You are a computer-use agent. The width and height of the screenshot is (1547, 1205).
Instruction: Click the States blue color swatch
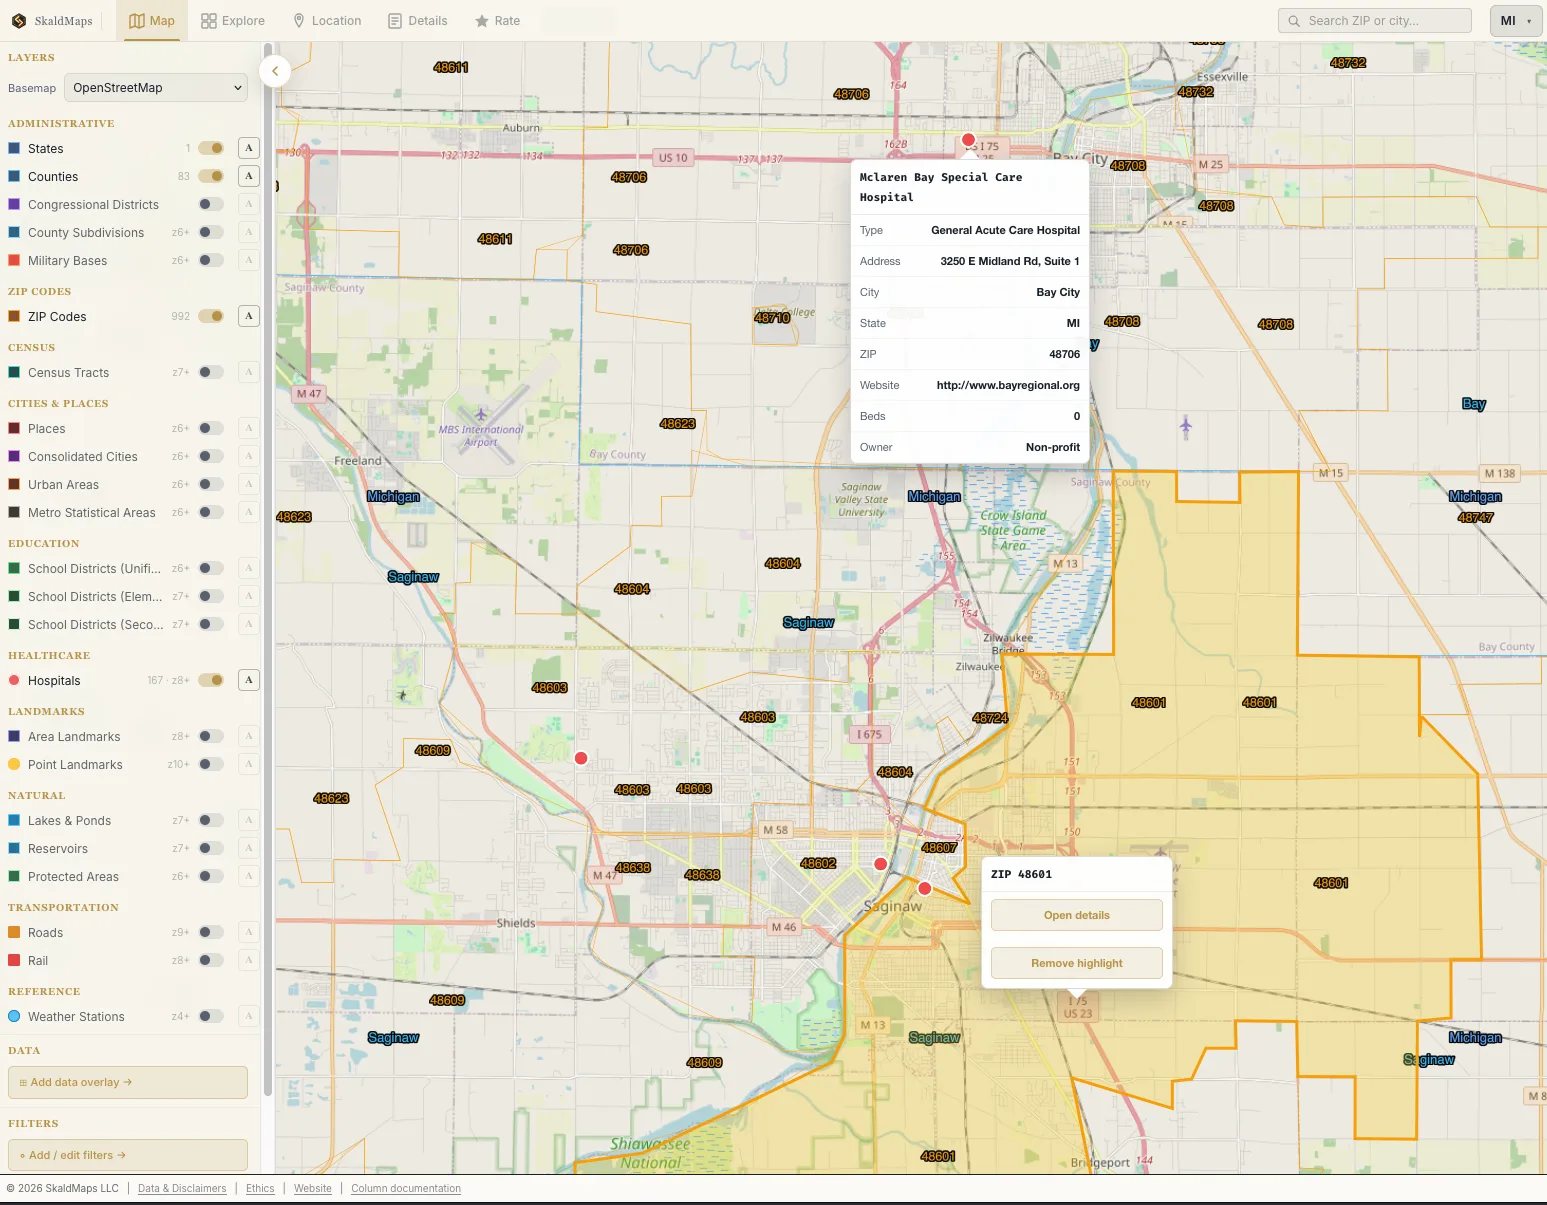tap(14, 148)
